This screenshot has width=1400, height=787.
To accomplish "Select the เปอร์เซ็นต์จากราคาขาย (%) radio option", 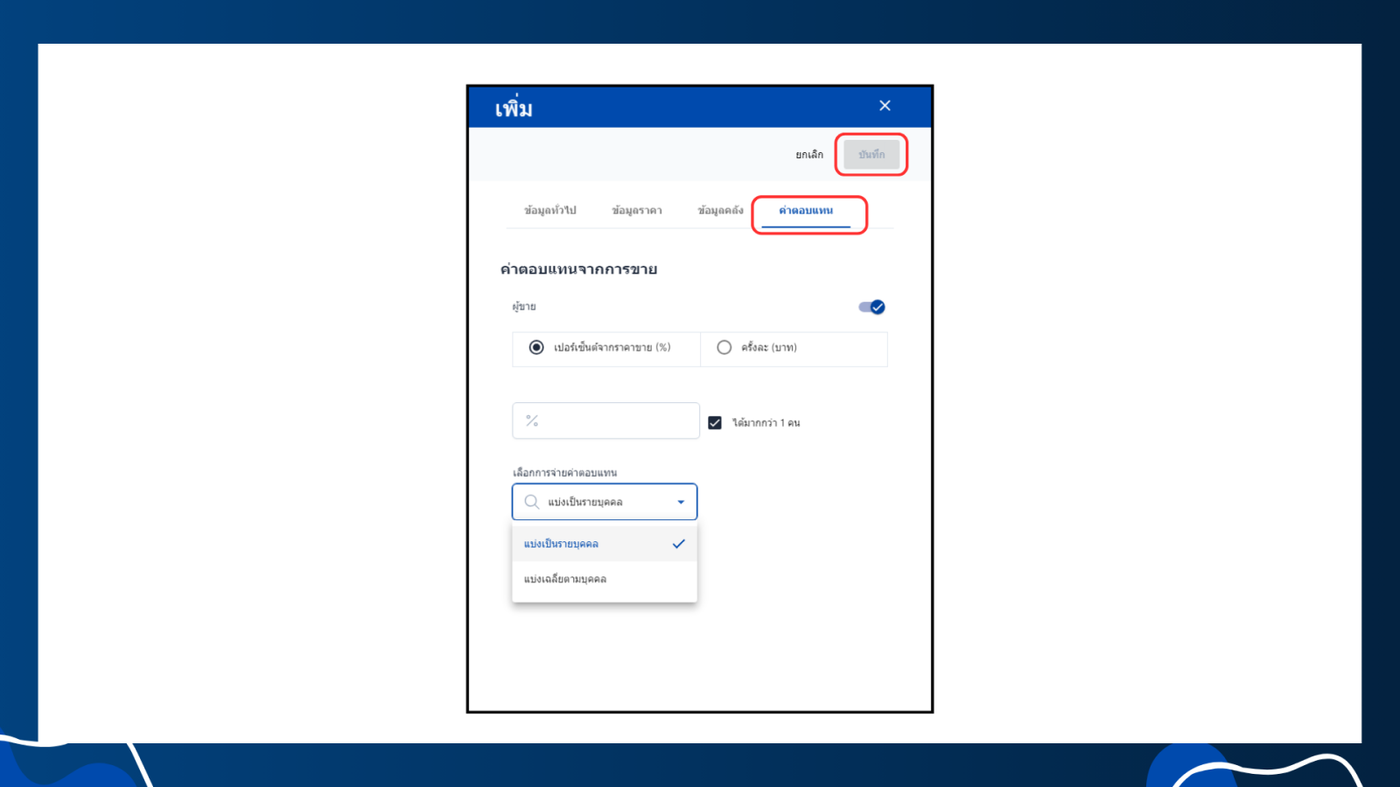I will (x=537, y=348).
